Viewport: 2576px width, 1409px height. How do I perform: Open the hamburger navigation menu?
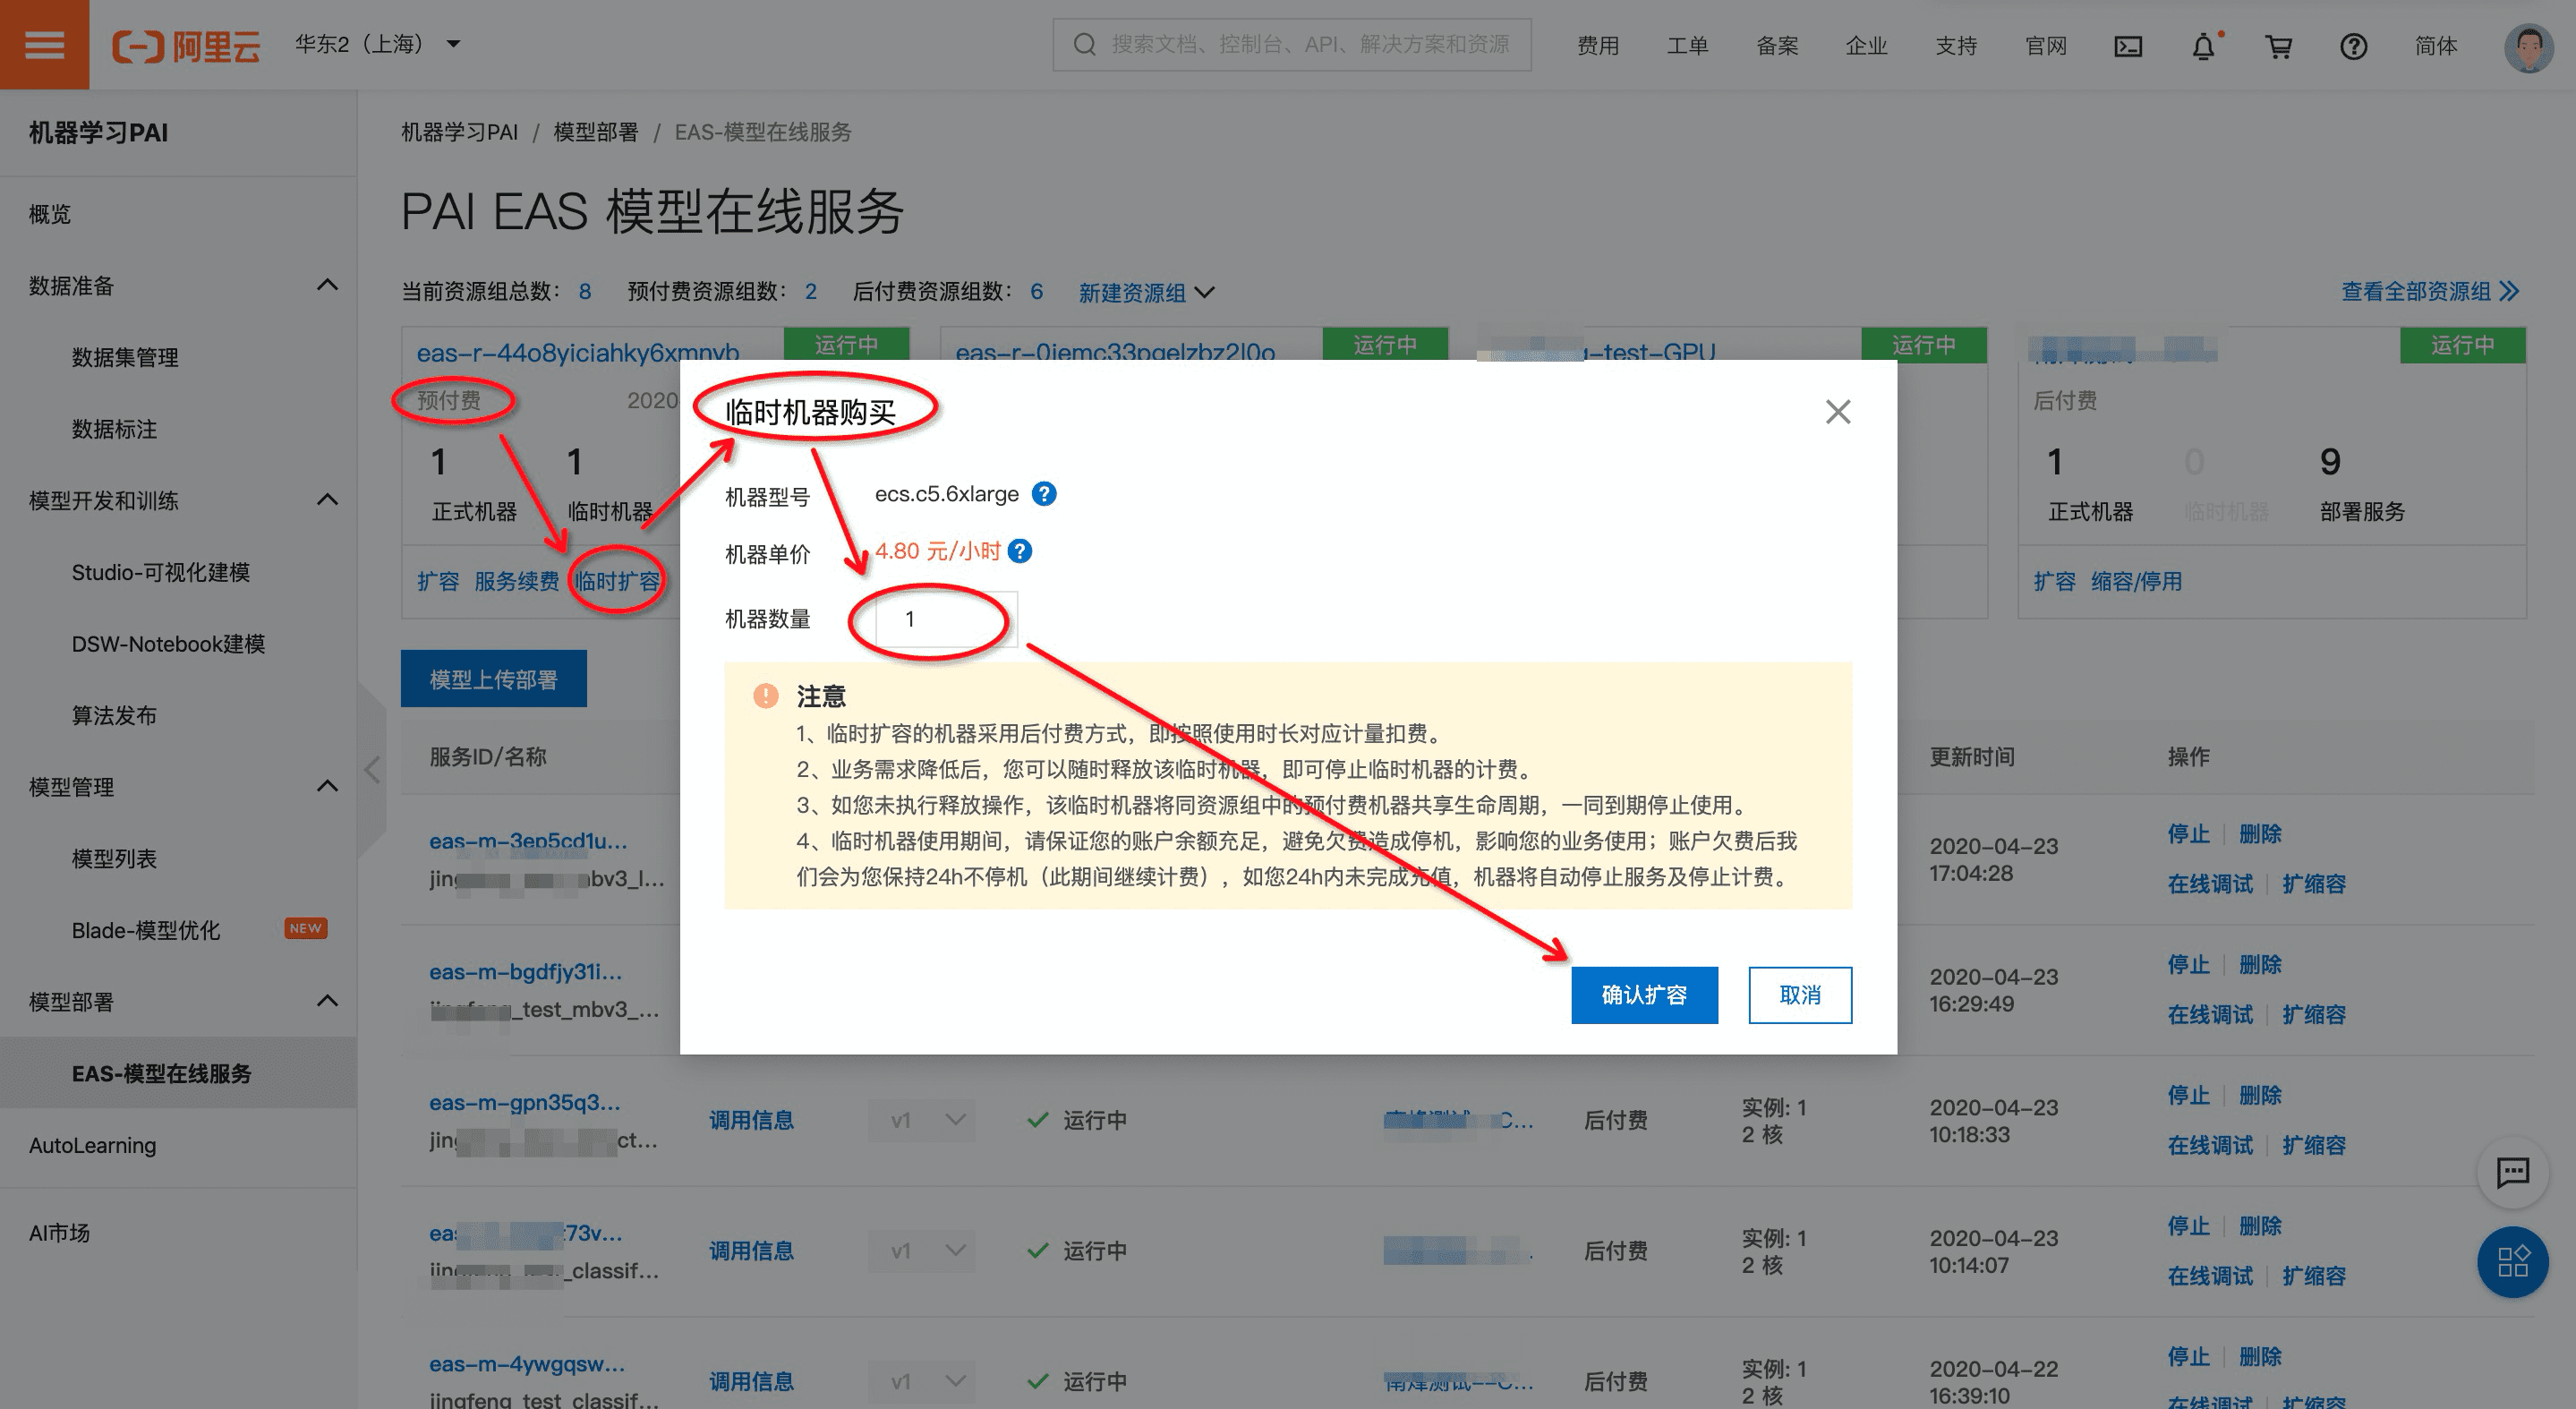(44, 45)
